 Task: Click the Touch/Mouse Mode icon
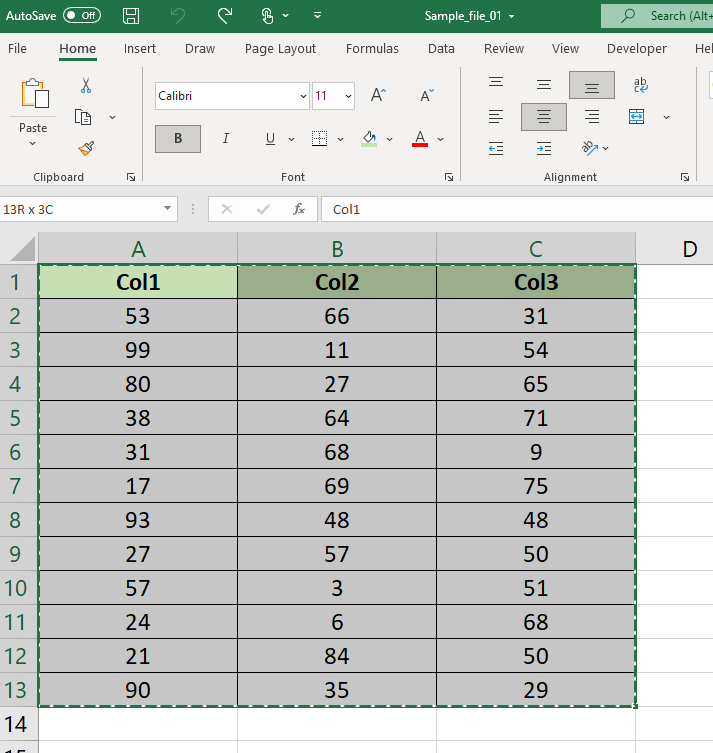pos(267,16)
